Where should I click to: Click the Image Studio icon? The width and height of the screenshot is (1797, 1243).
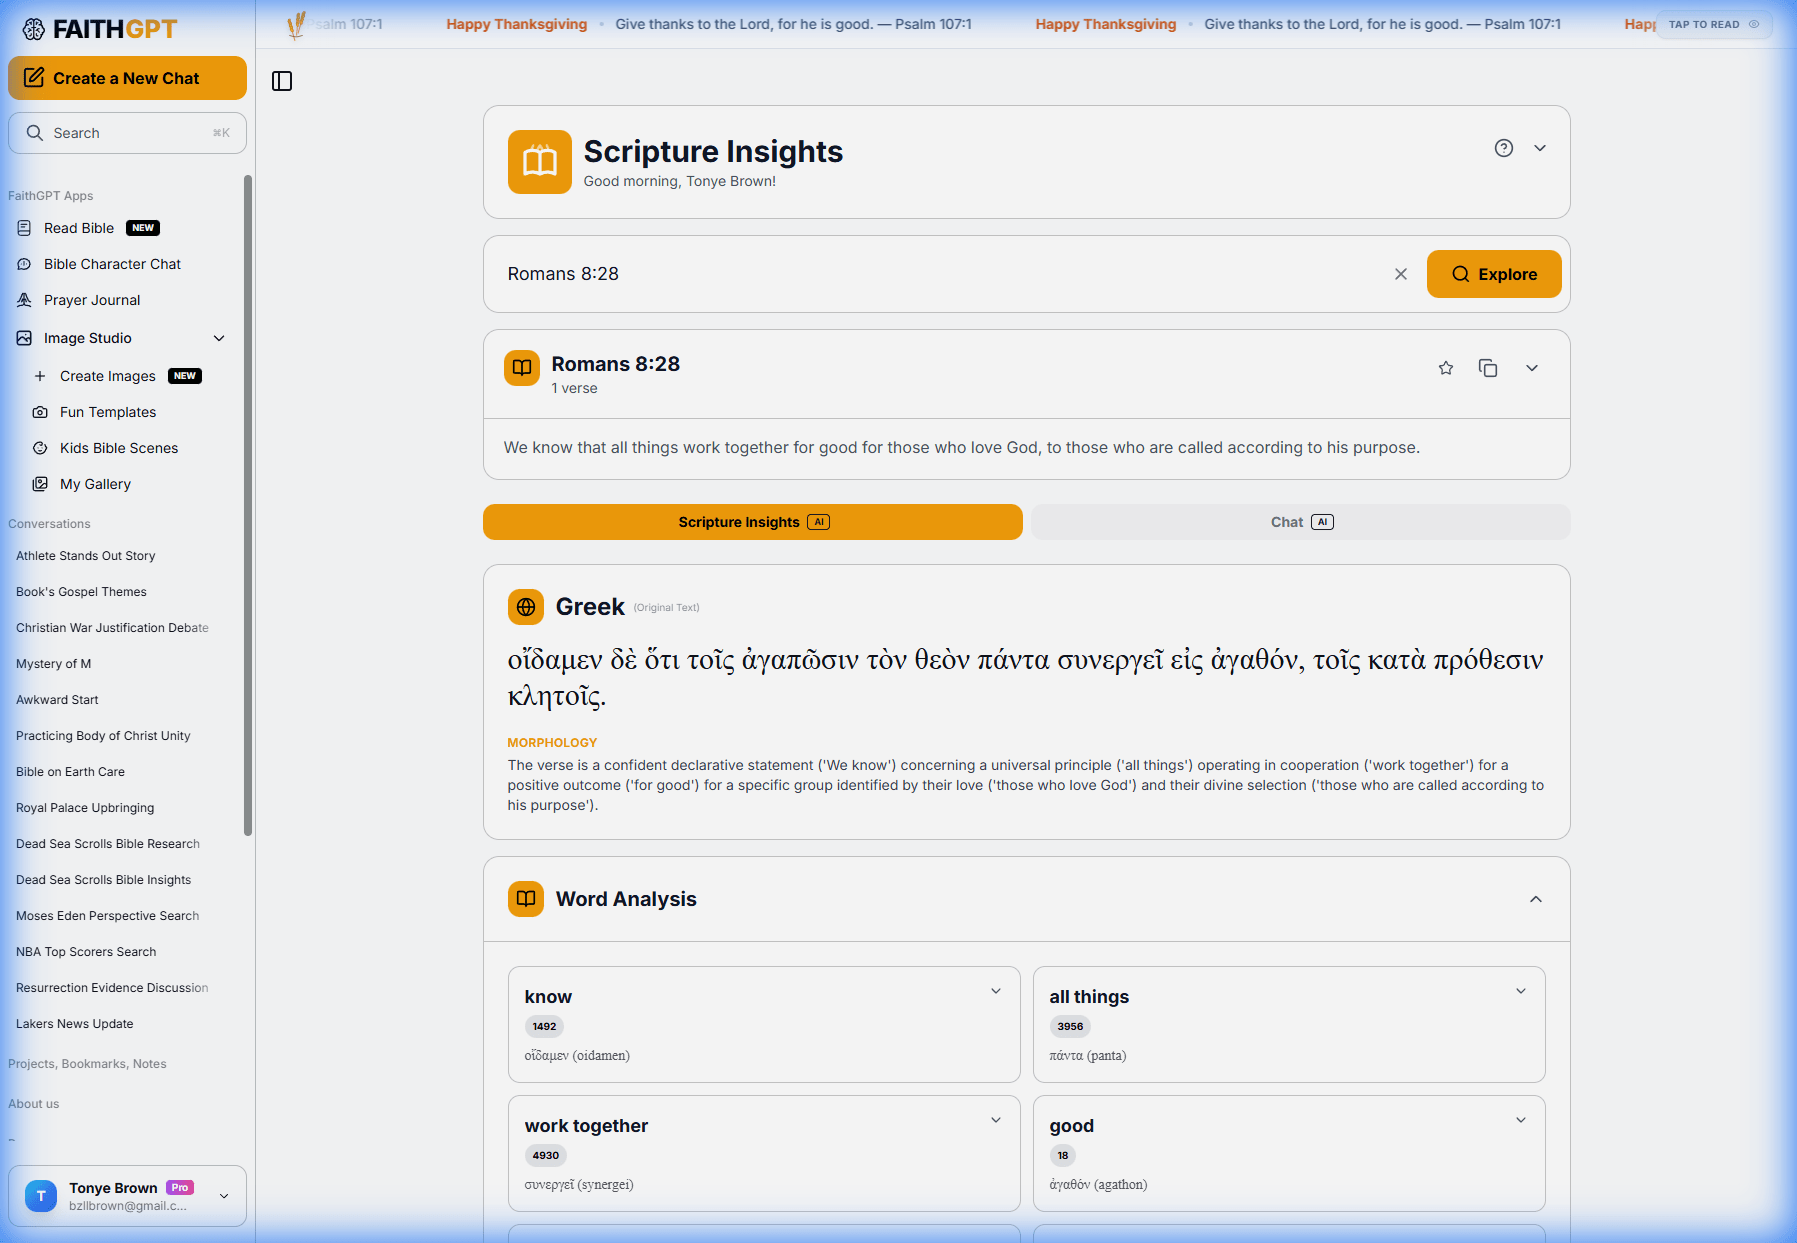[24, 338]
